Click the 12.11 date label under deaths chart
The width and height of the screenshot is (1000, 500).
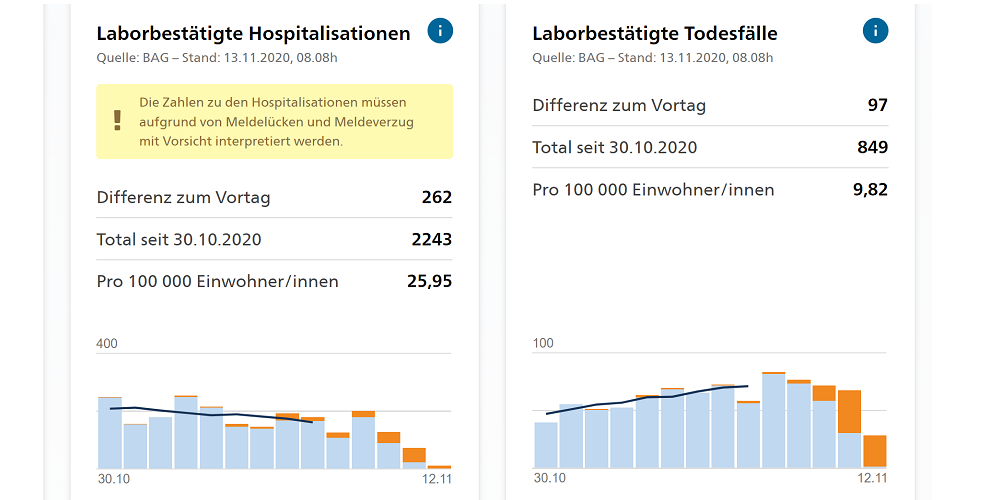tap(872, 479)
